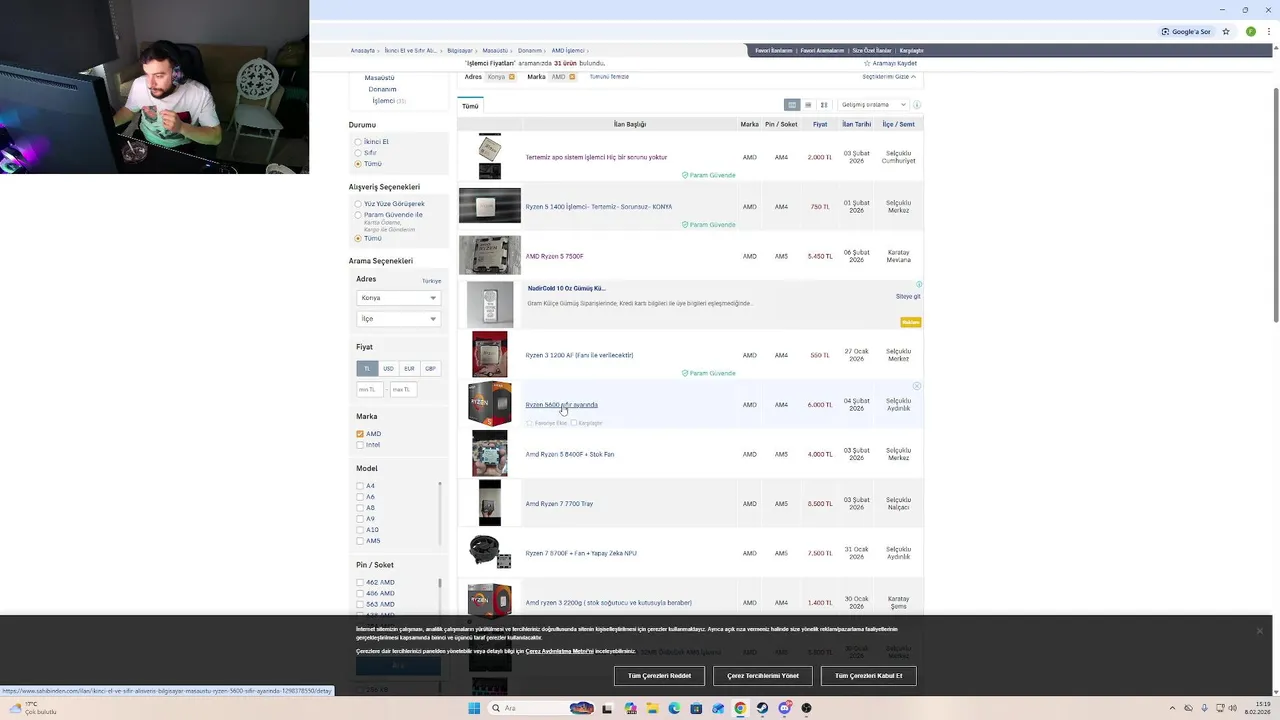Open Favori İlanlarım menu item
Viewport: 1280px width, 720px height.
pos(774,50)
